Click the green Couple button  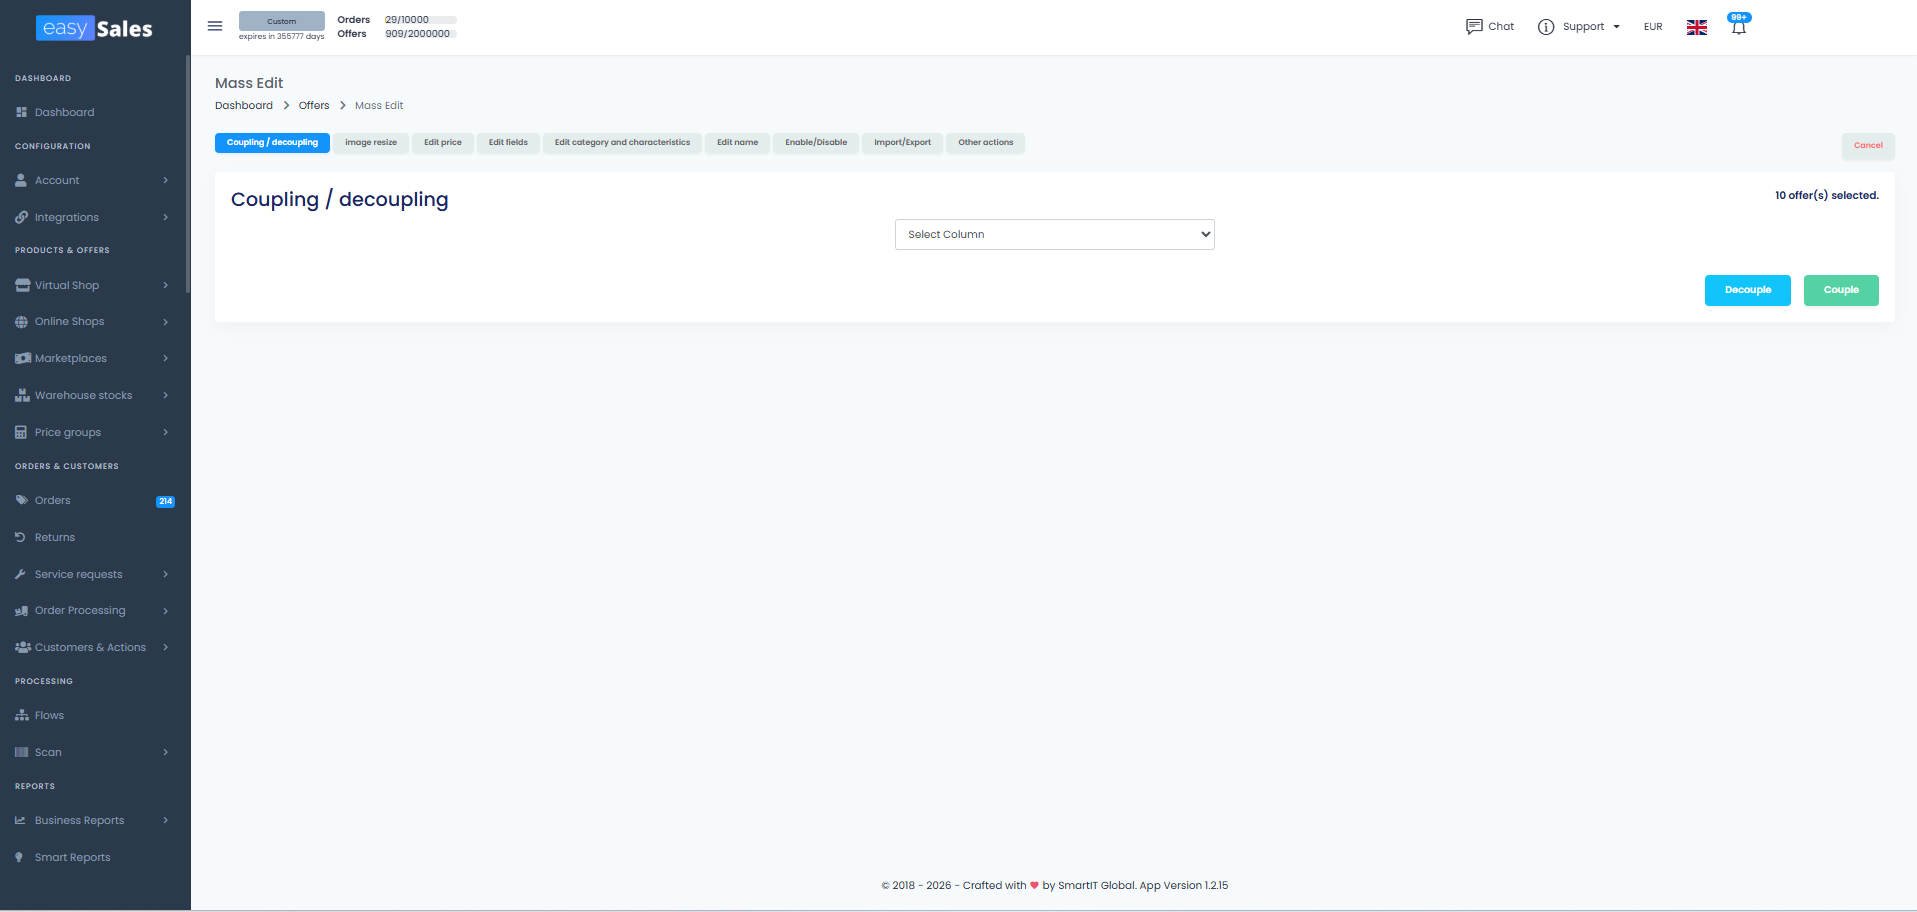(x=1841, y=290)
